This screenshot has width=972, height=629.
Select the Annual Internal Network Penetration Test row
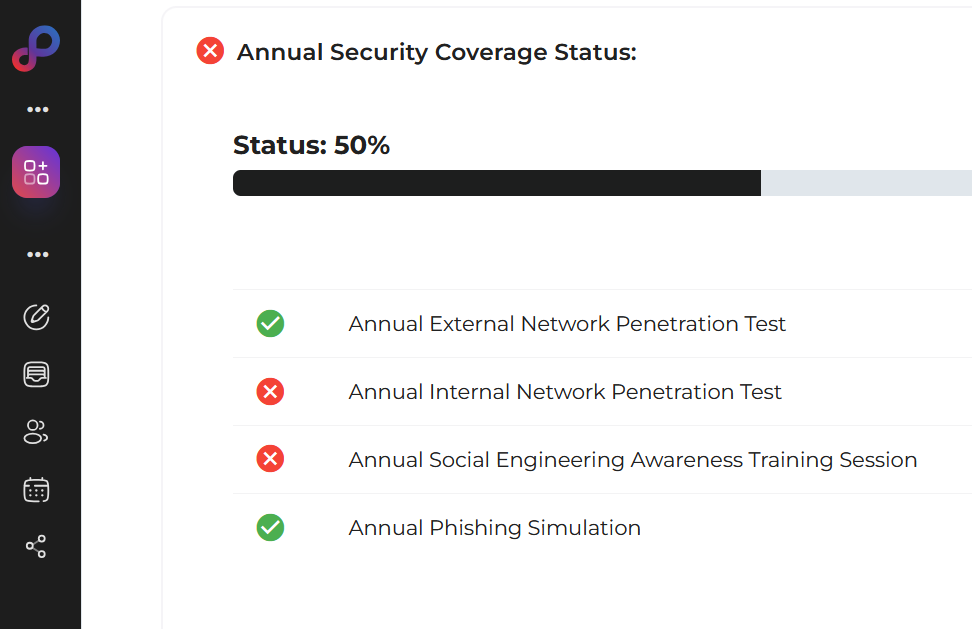tap(565, 392)
